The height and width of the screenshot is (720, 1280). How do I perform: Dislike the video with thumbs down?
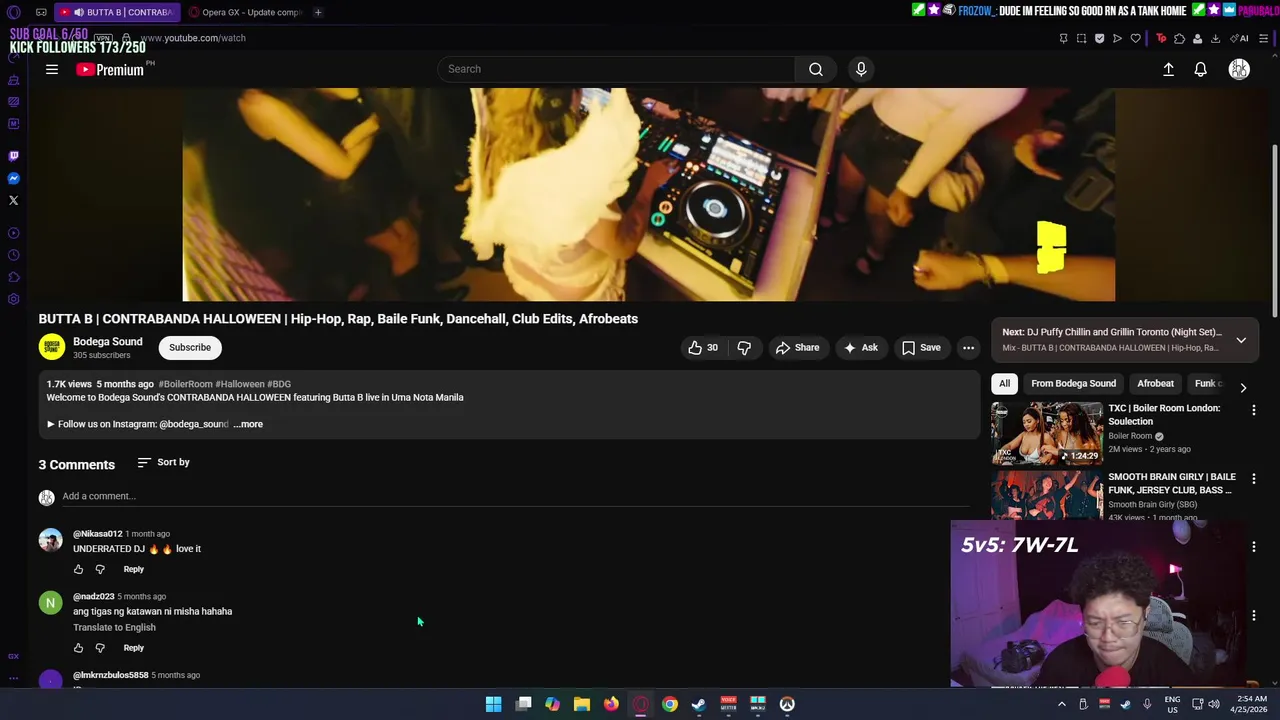[744, 348]
